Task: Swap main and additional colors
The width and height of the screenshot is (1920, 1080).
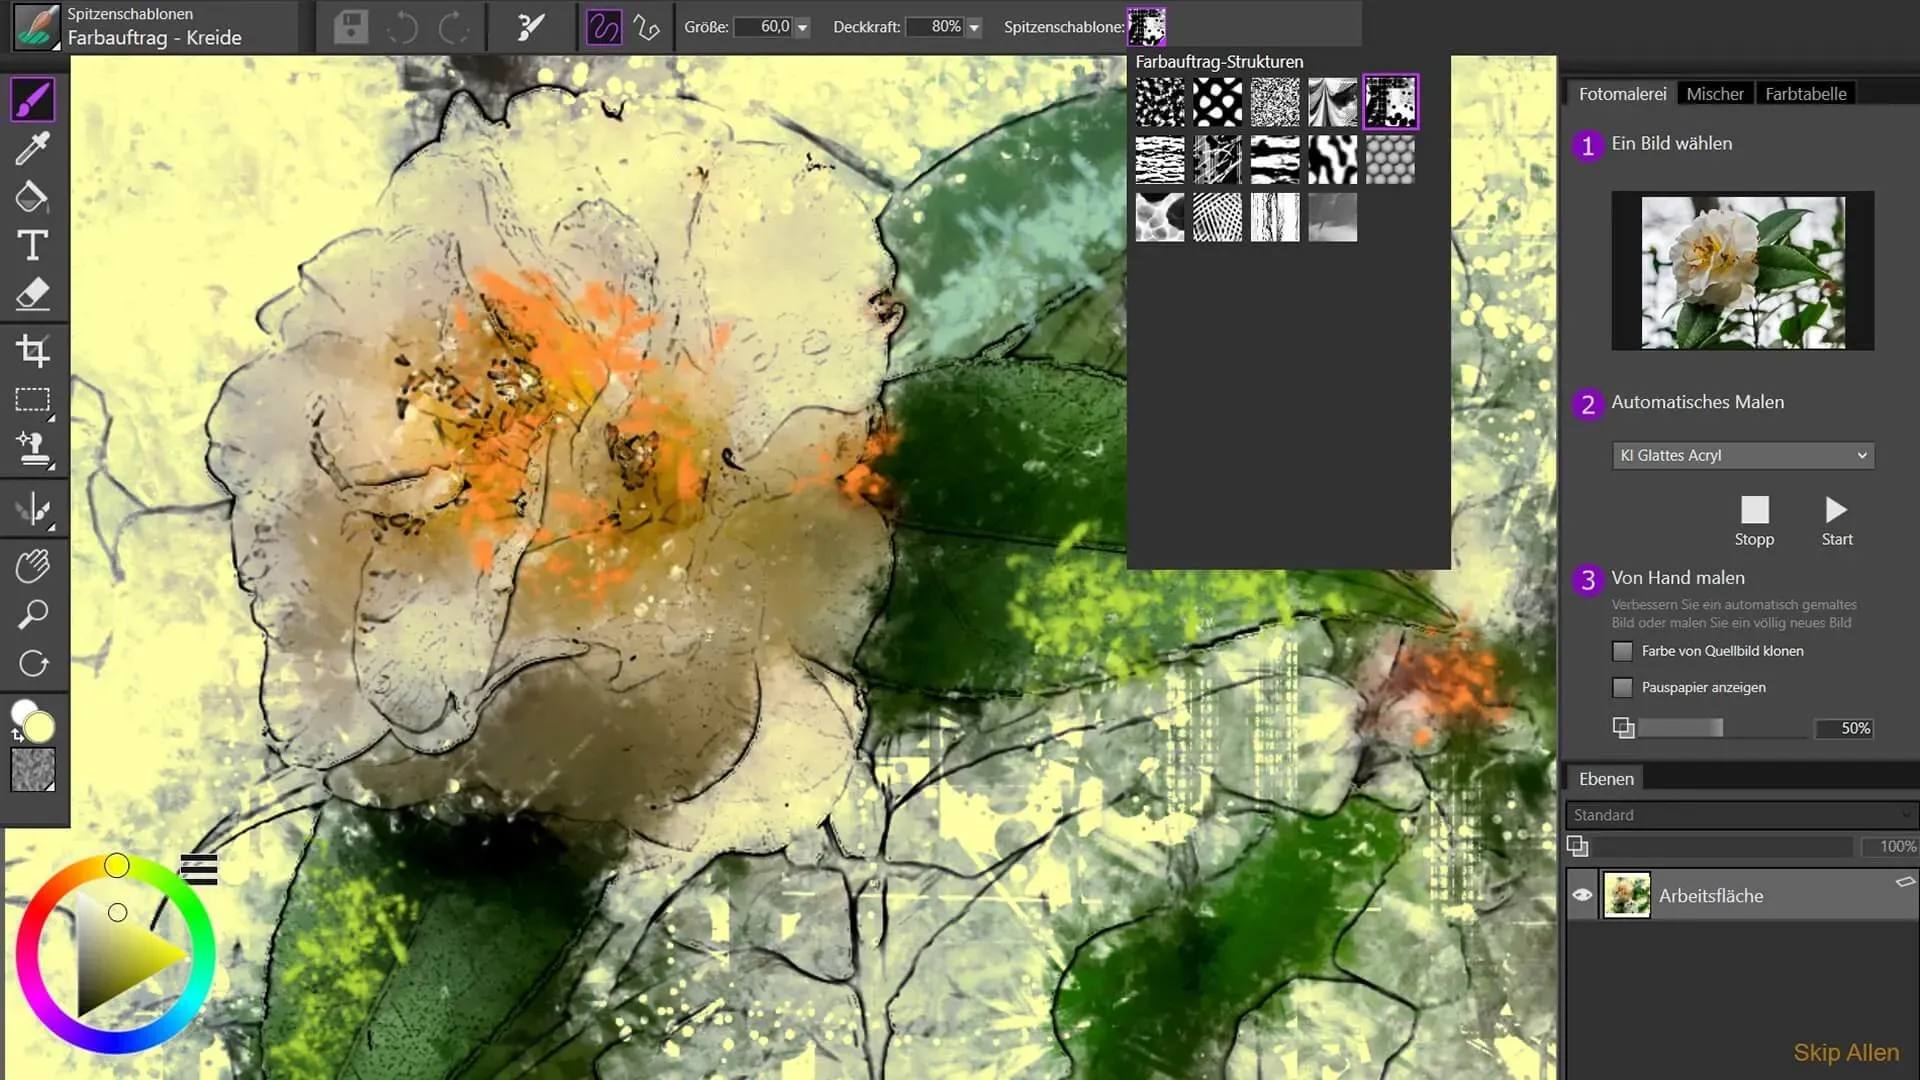Action: (x=17, y=736)
